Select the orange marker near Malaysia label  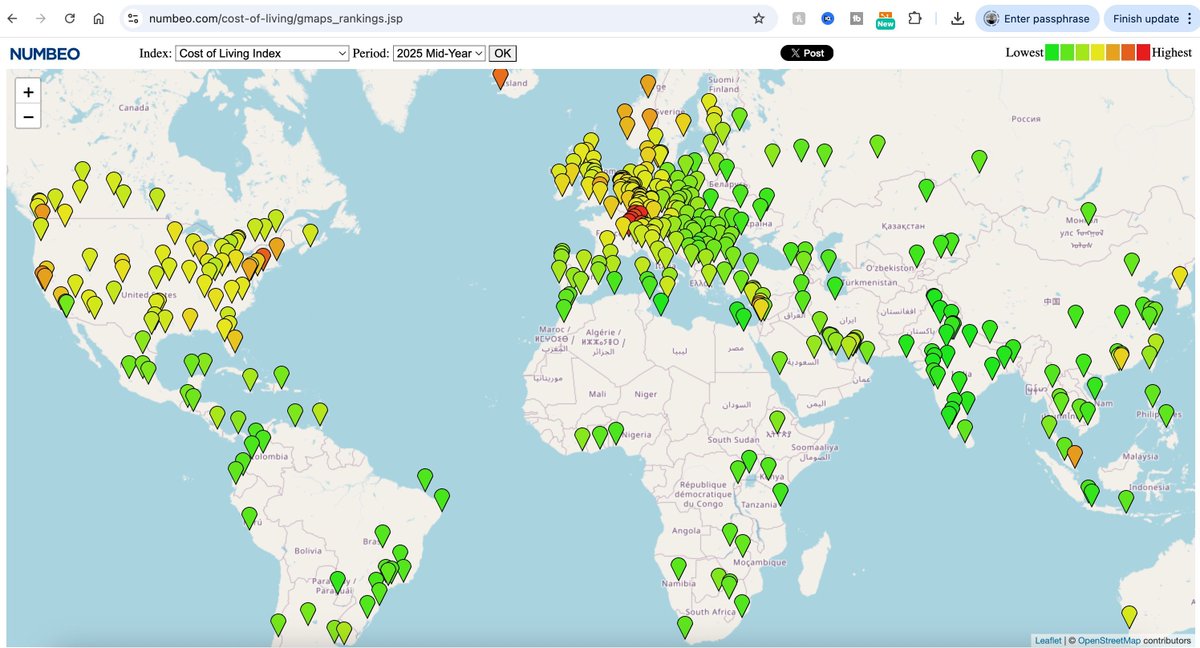pos(1074,456)
